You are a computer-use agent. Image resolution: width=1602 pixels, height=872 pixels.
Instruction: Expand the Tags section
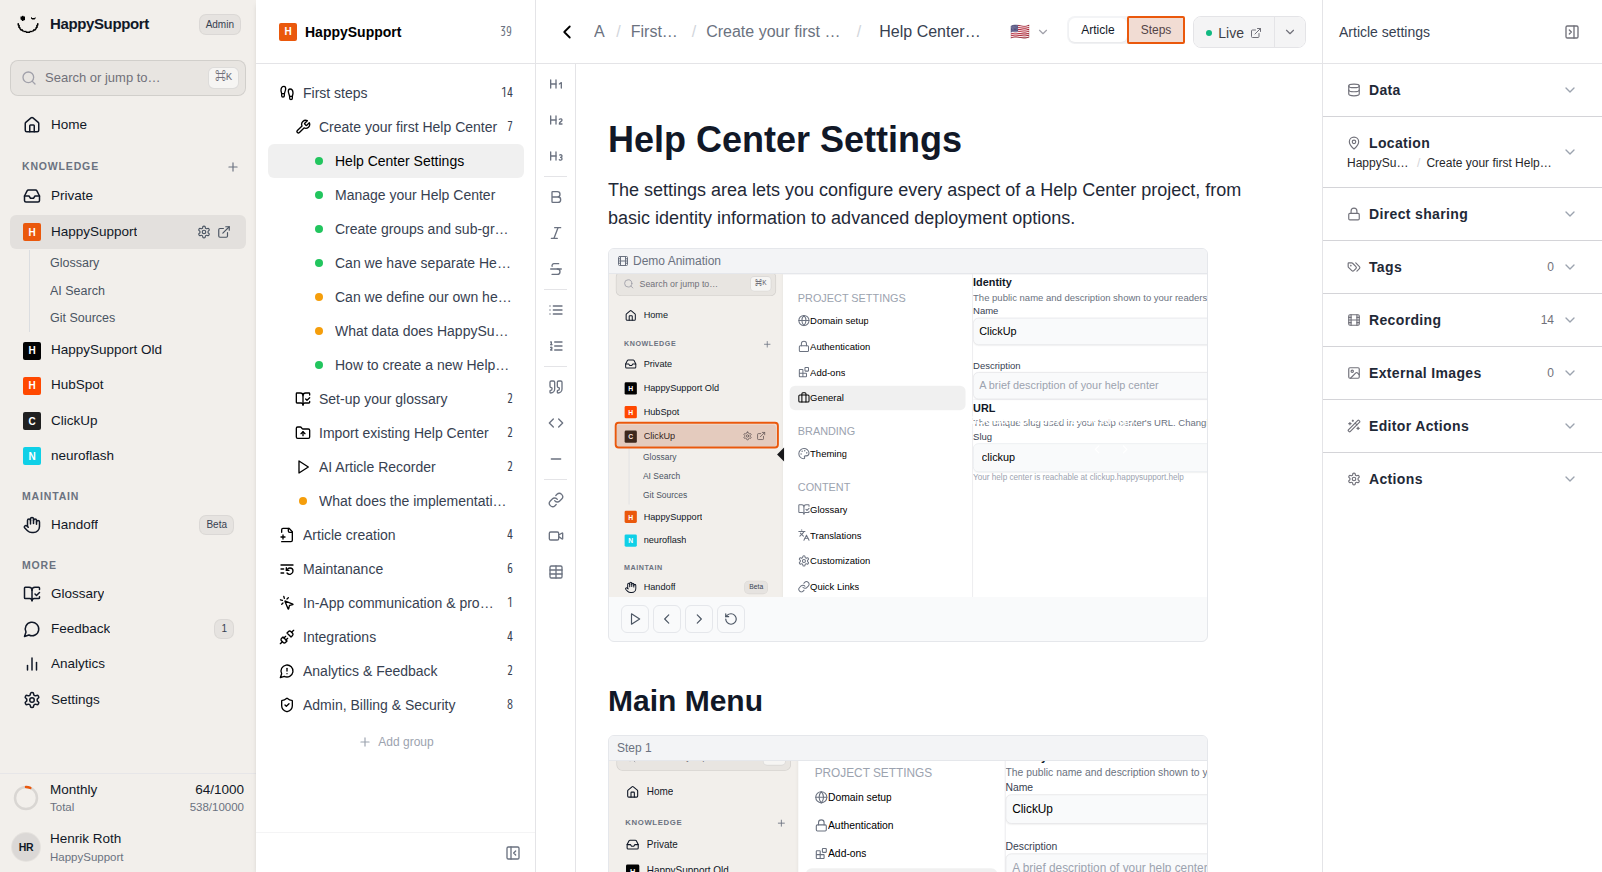(x=1462, y=267)
